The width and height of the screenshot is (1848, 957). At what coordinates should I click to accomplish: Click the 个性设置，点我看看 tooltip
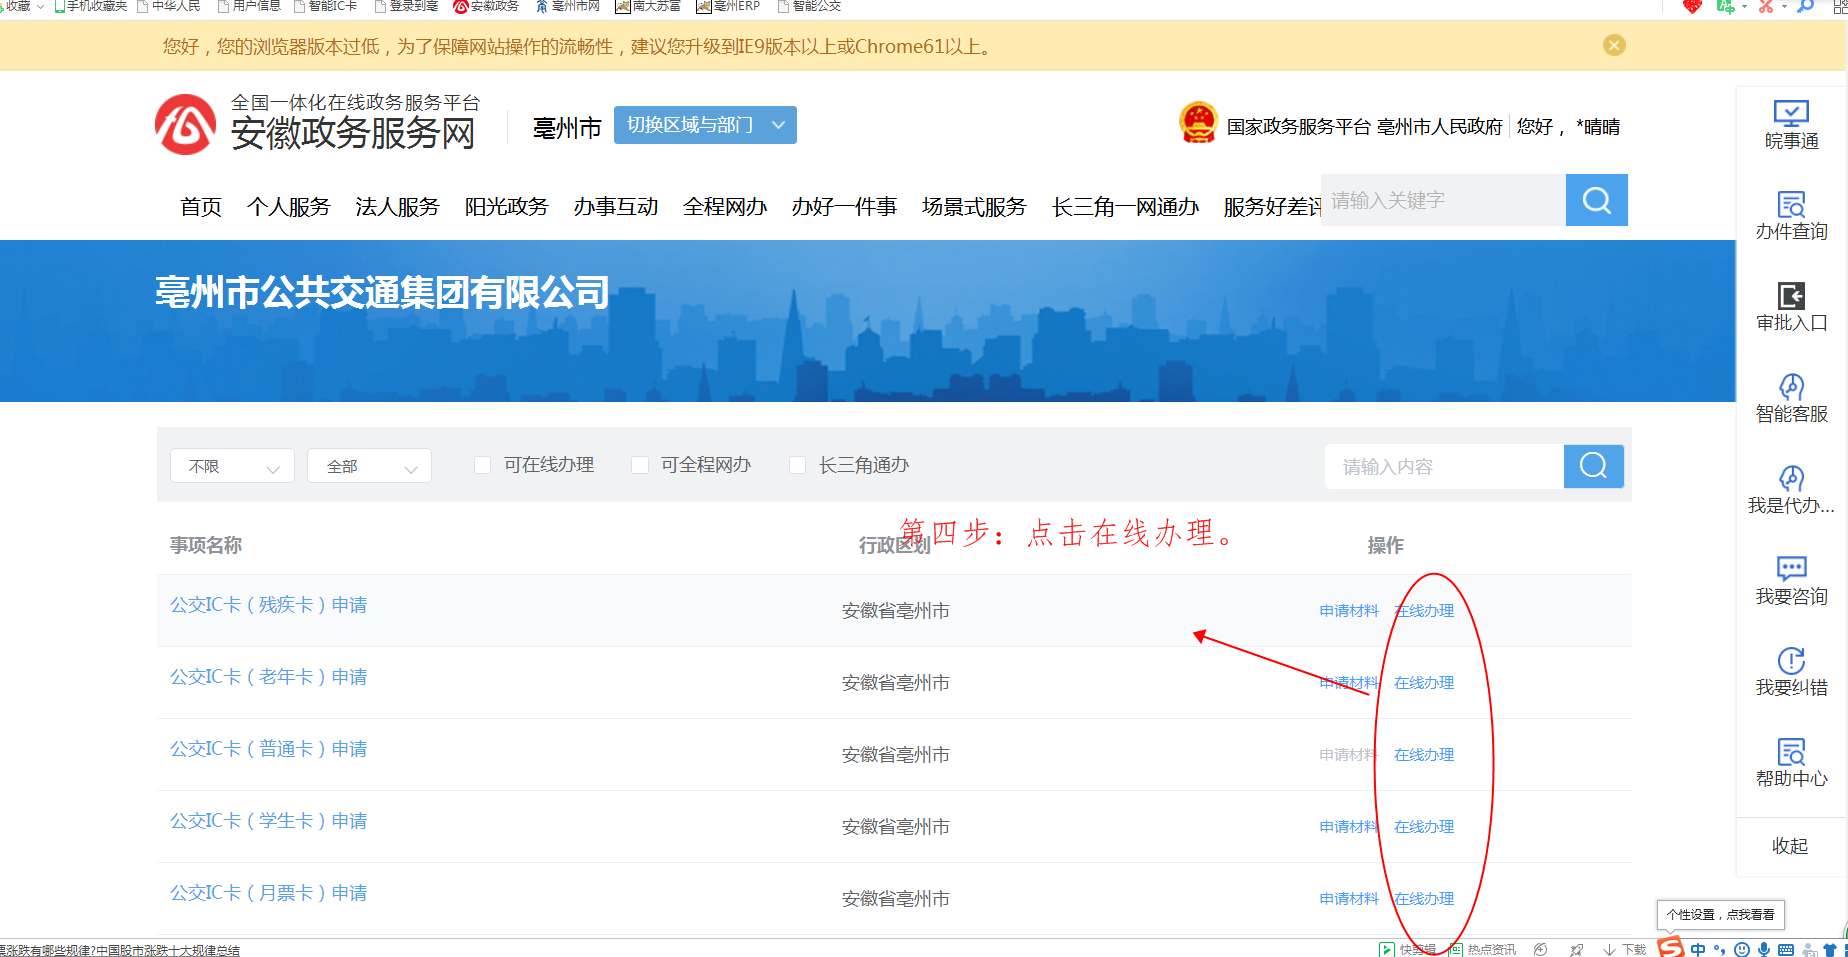pos(1720,914)
